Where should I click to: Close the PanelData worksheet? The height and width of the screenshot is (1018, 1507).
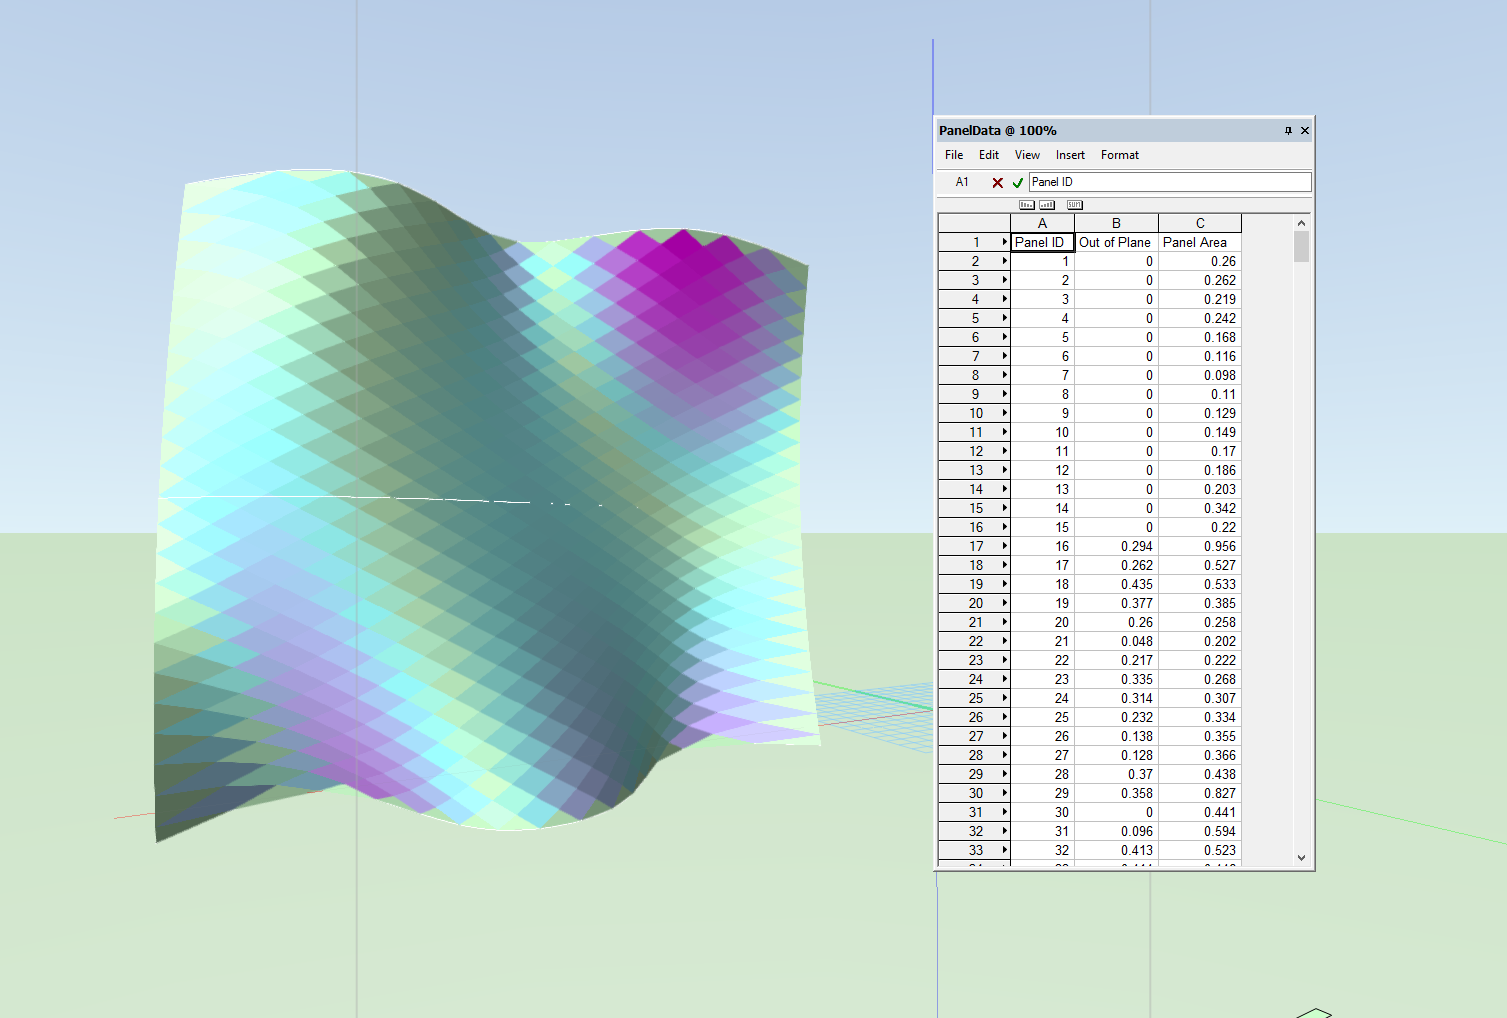pos(1304,131)
